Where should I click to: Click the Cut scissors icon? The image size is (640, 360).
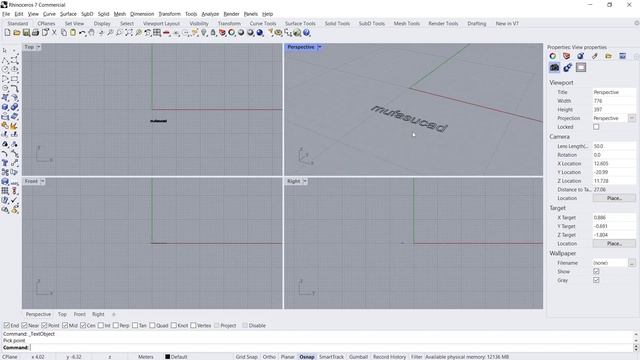tap(54, 33)
